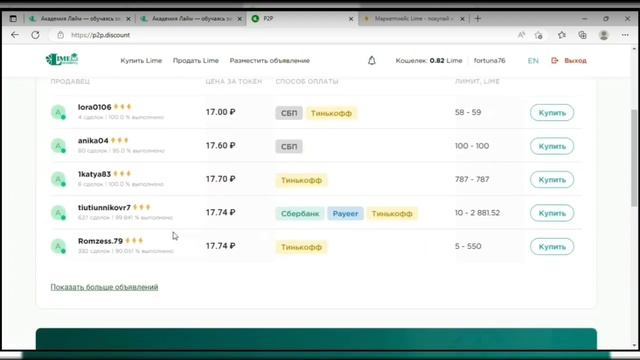Open the tab actions menu icon

[x=13, y=19]
